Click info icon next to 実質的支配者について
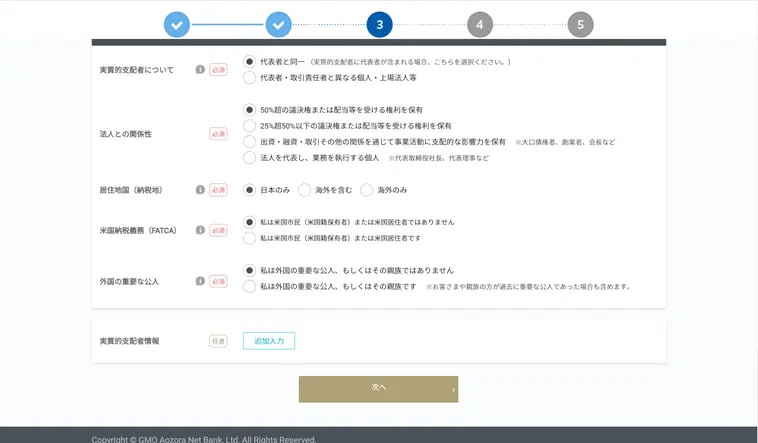 point(200,70)
